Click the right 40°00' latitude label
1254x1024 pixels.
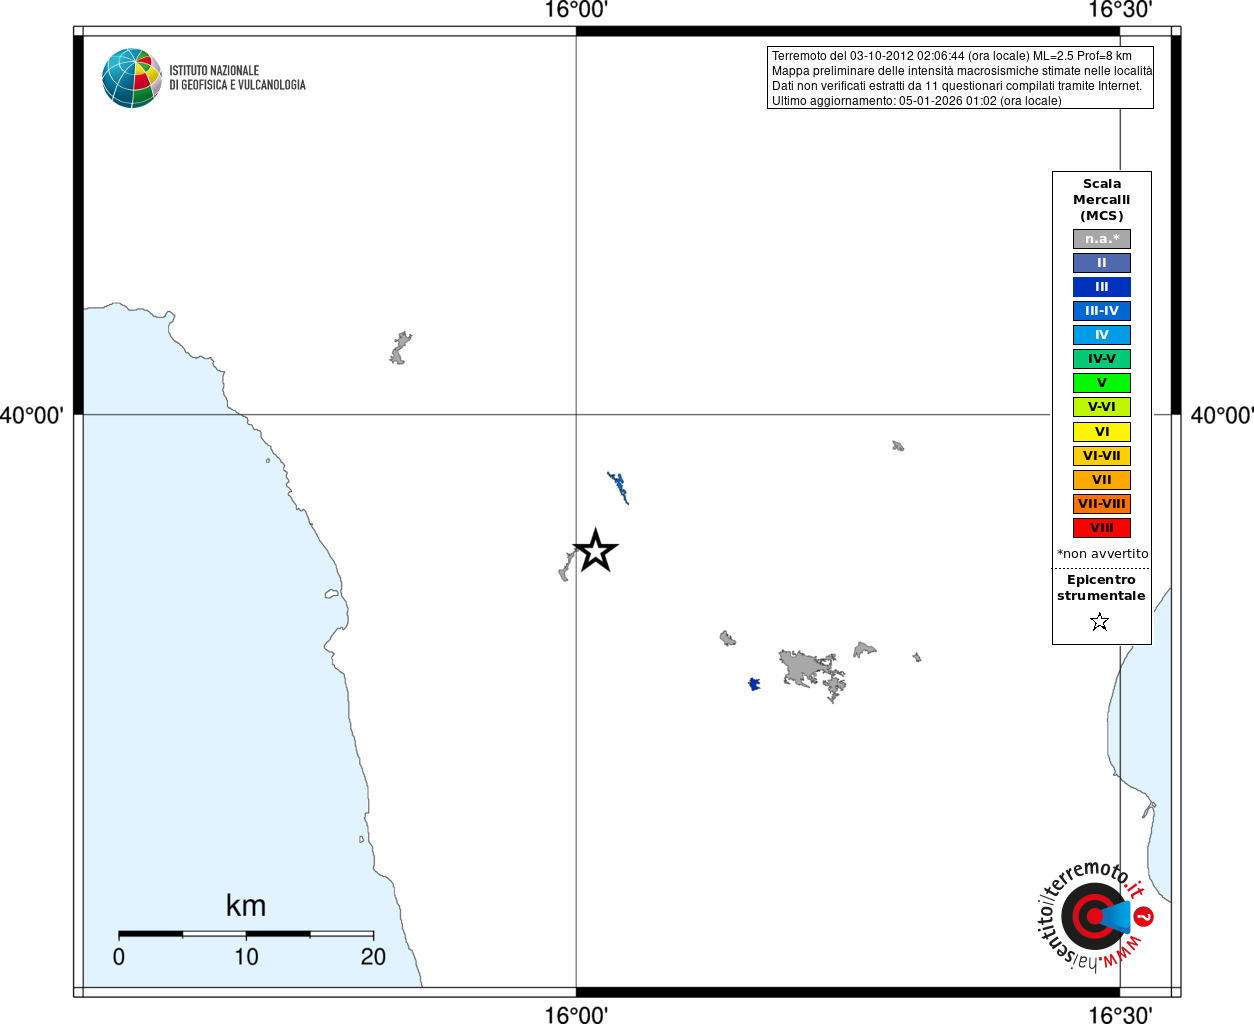1222,415
